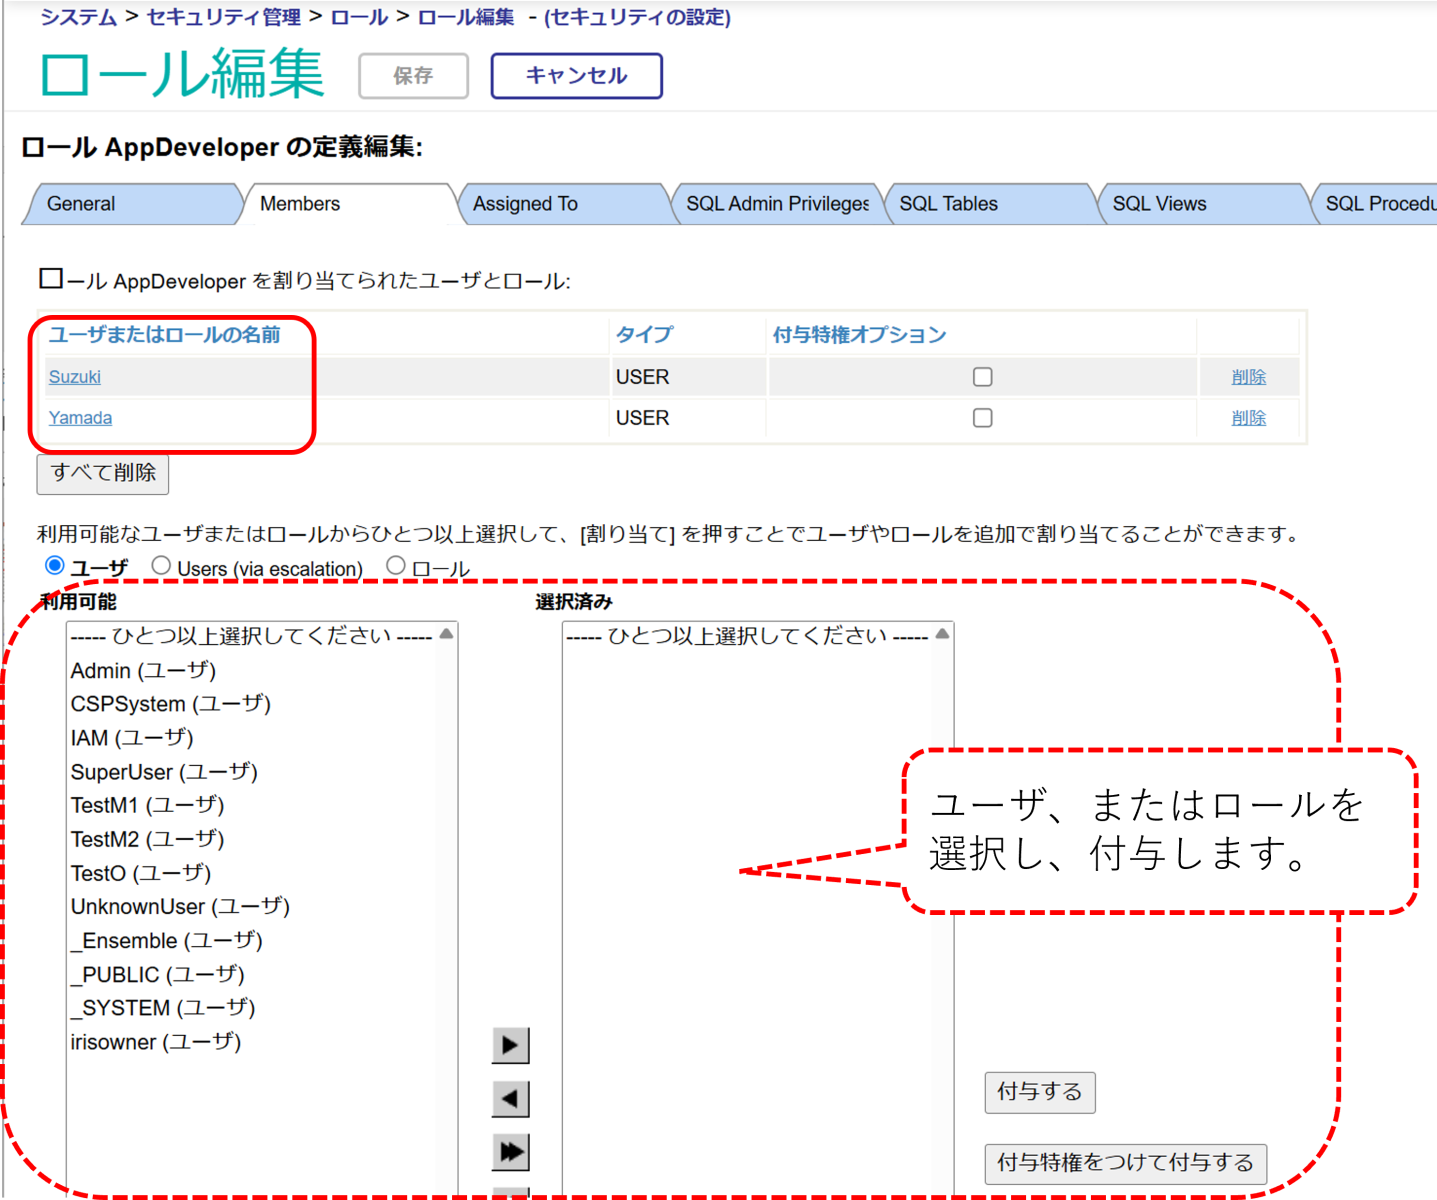This screenshot has height=1200, width=1437.
Task: Open the Assigned To tab
Action: click(525, 204)
